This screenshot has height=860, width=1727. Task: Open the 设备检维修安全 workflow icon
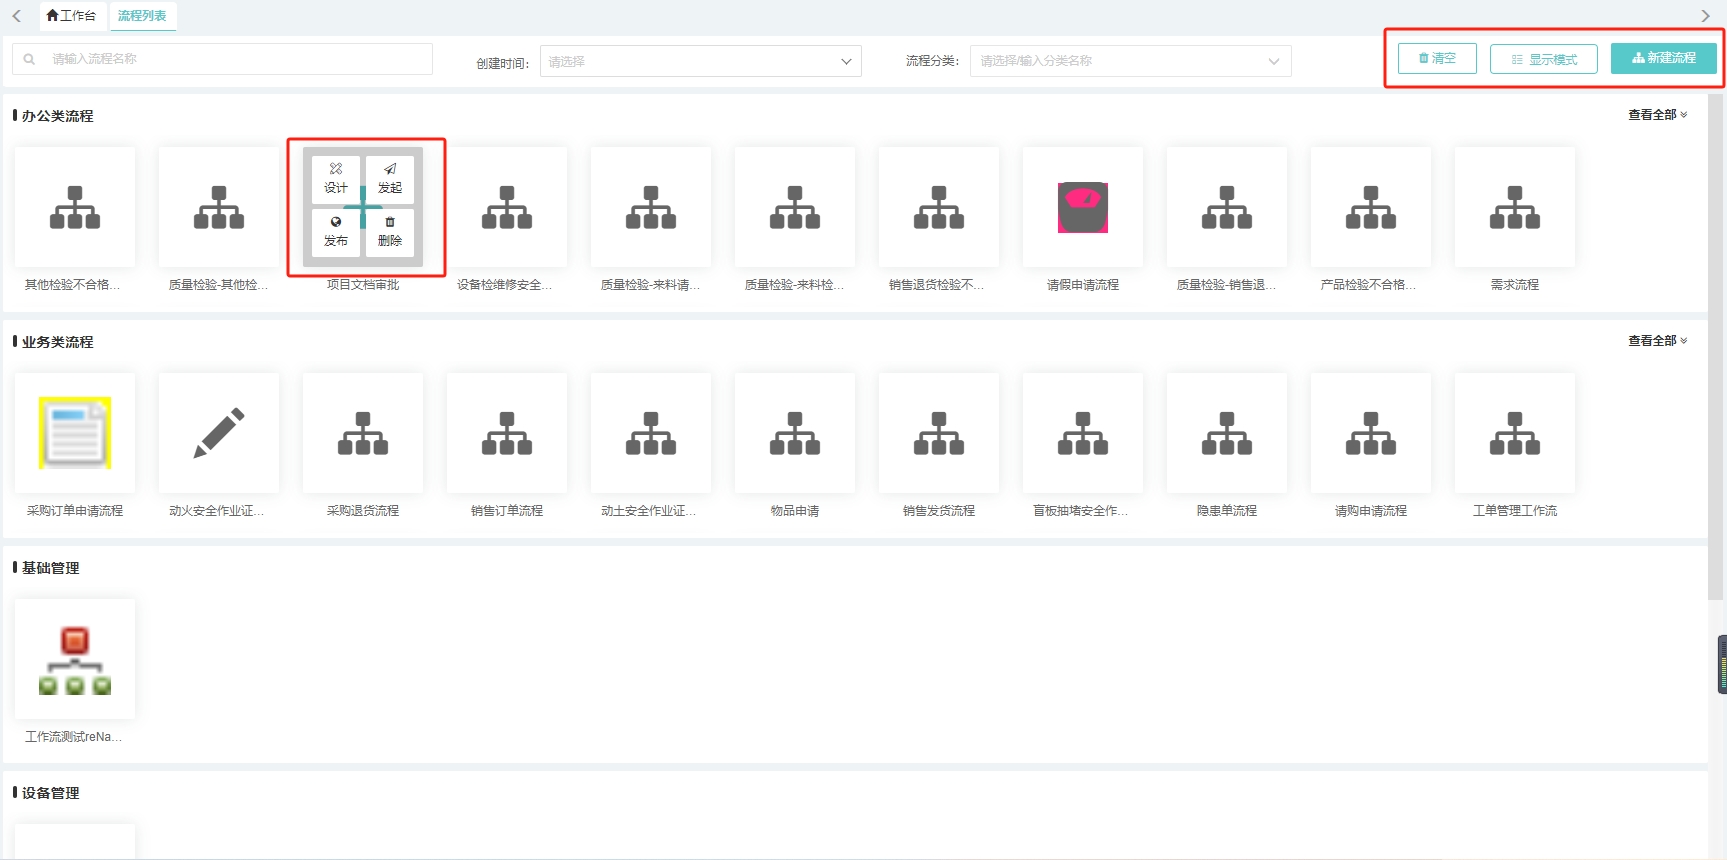pos(507,207)
